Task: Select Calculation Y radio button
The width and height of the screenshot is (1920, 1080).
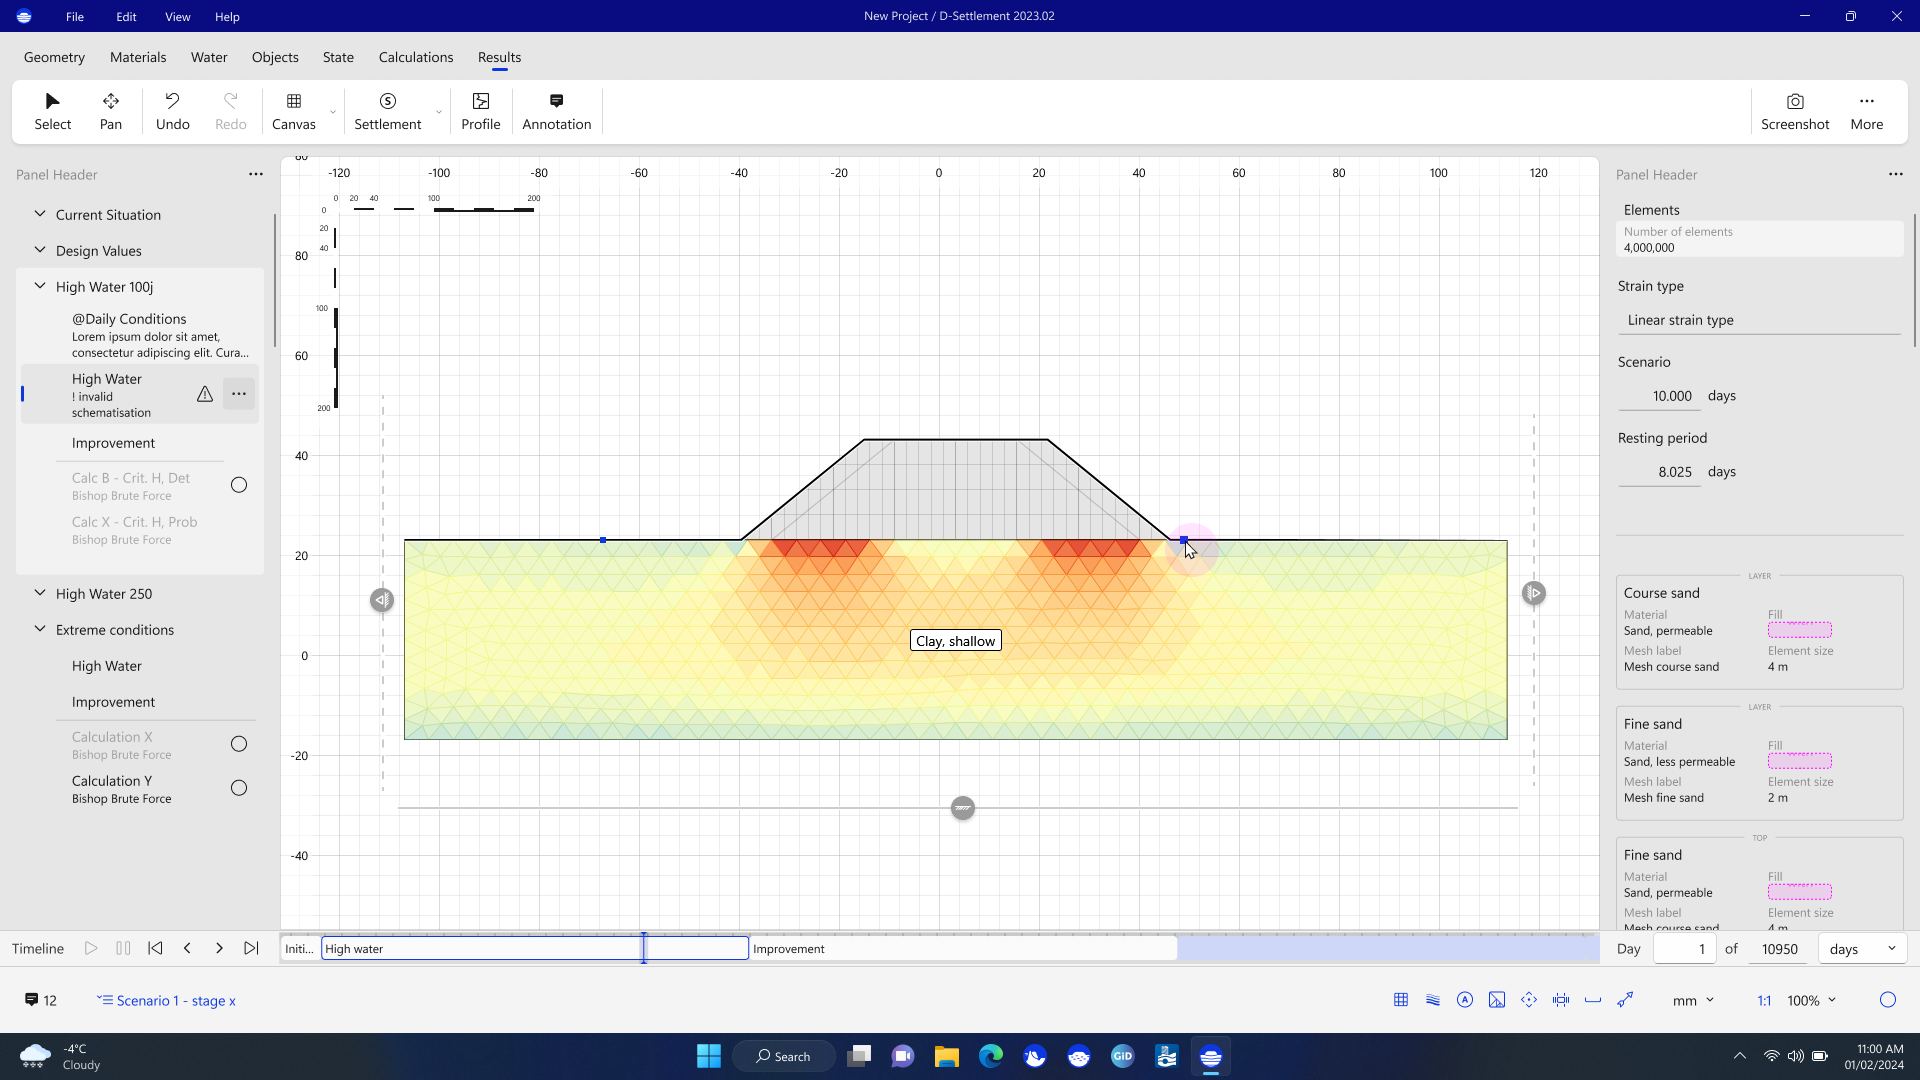Action: tap(239, 788)
